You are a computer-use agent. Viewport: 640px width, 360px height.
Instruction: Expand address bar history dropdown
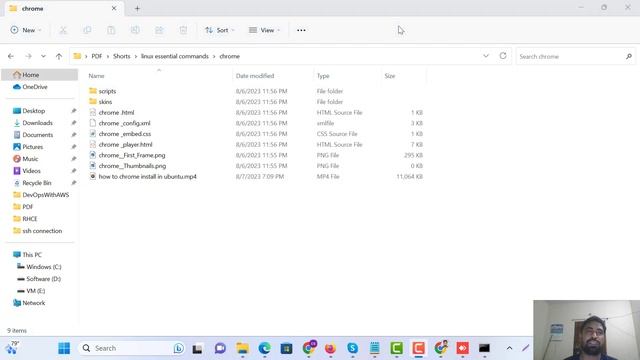[x=486, y=56]
